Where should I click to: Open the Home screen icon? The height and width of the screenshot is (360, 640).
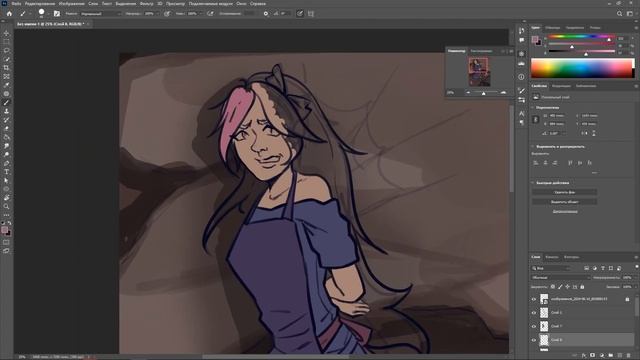9,13
